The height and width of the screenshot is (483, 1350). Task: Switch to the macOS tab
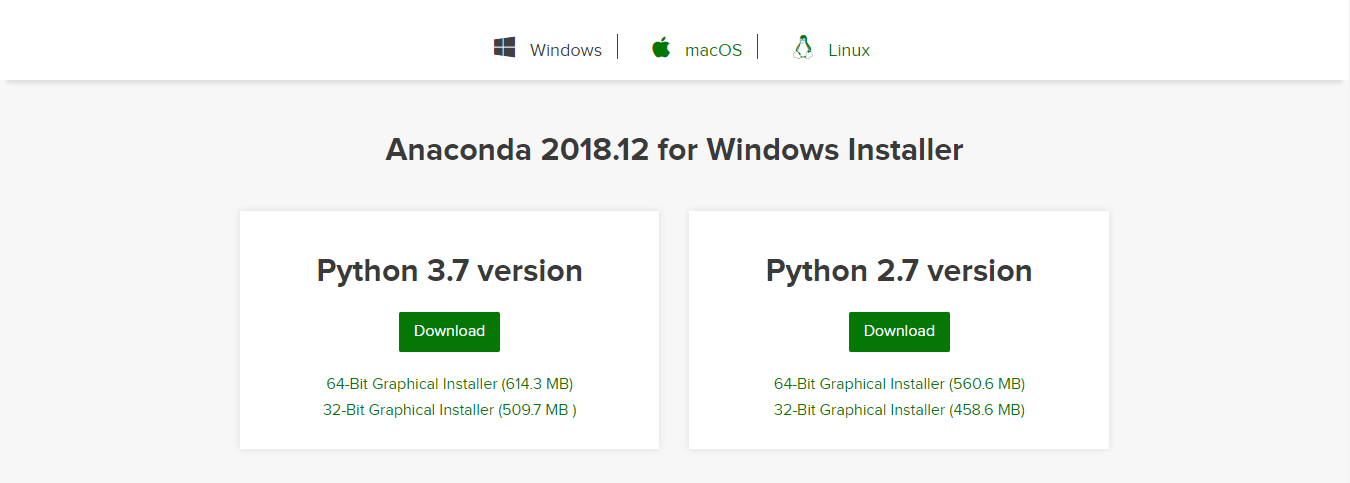point(713,50)
